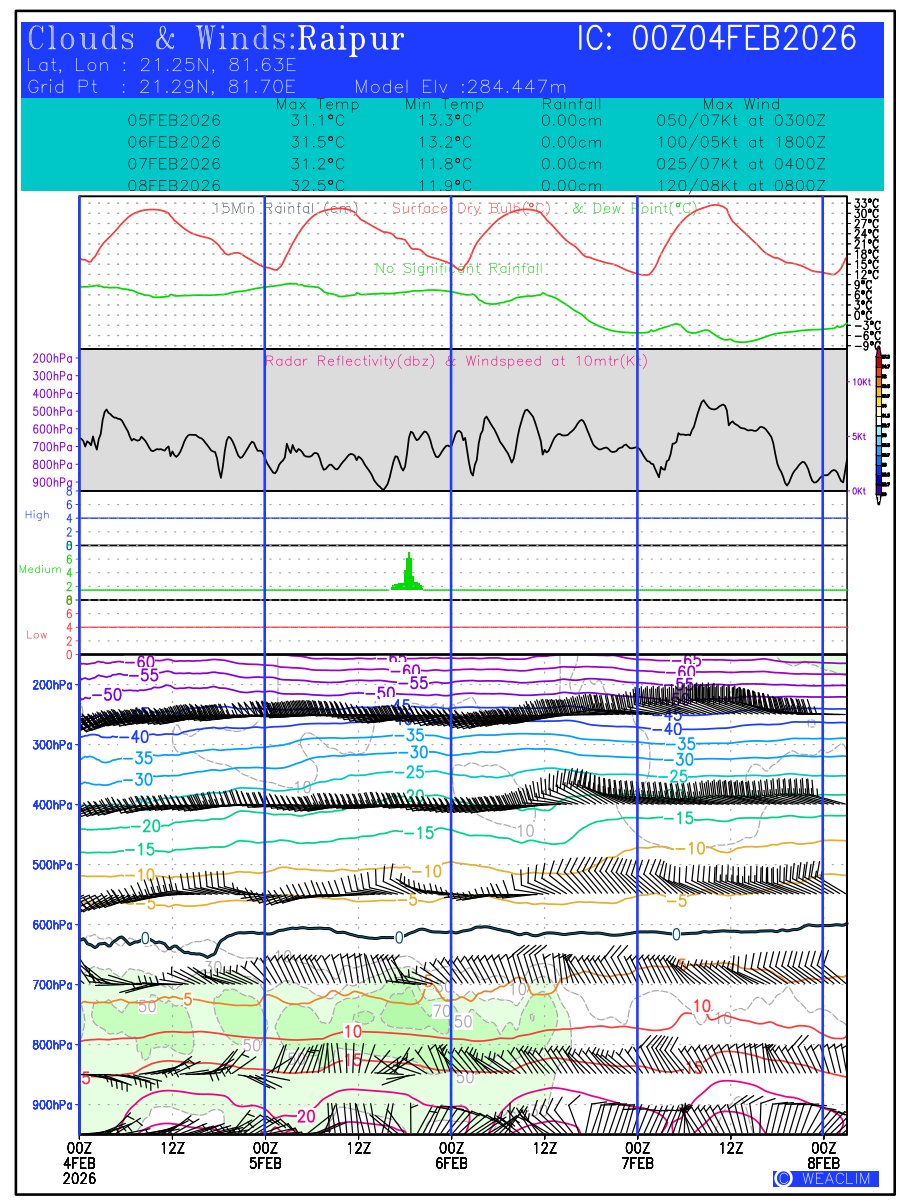Click the No Significant Rainfall message

[458, 269]
